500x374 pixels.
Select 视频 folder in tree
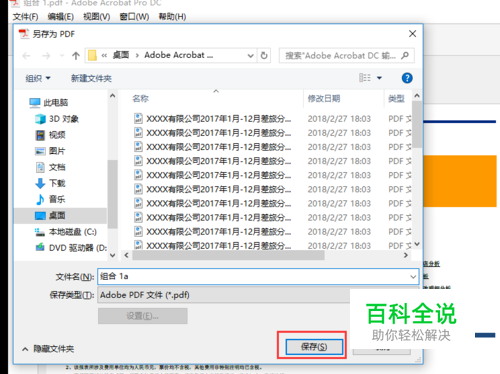point(50,135)
